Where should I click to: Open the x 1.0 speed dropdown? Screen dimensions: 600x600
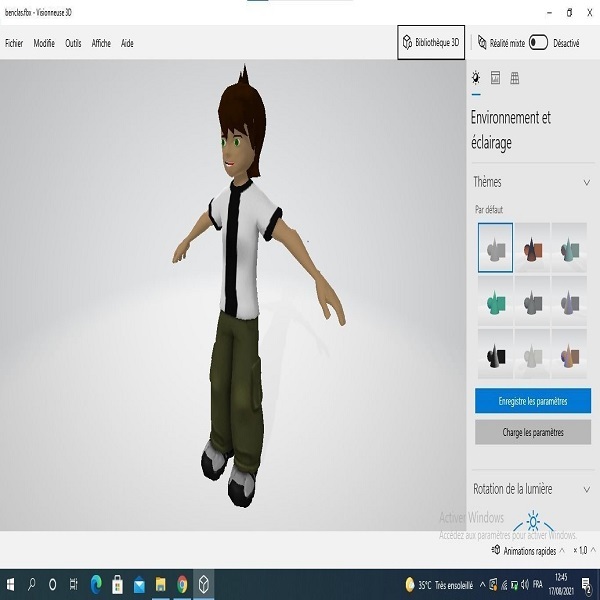(x=584, y=551)
